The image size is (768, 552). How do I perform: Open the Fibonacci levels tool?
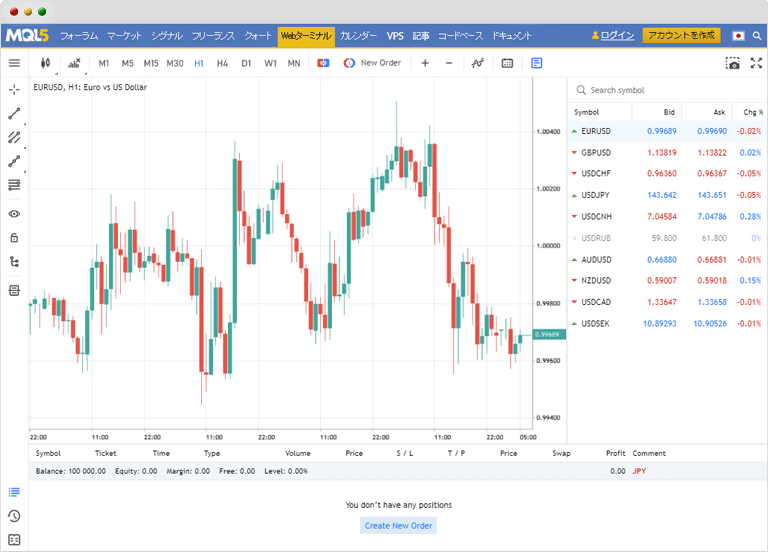click(14, 185)
